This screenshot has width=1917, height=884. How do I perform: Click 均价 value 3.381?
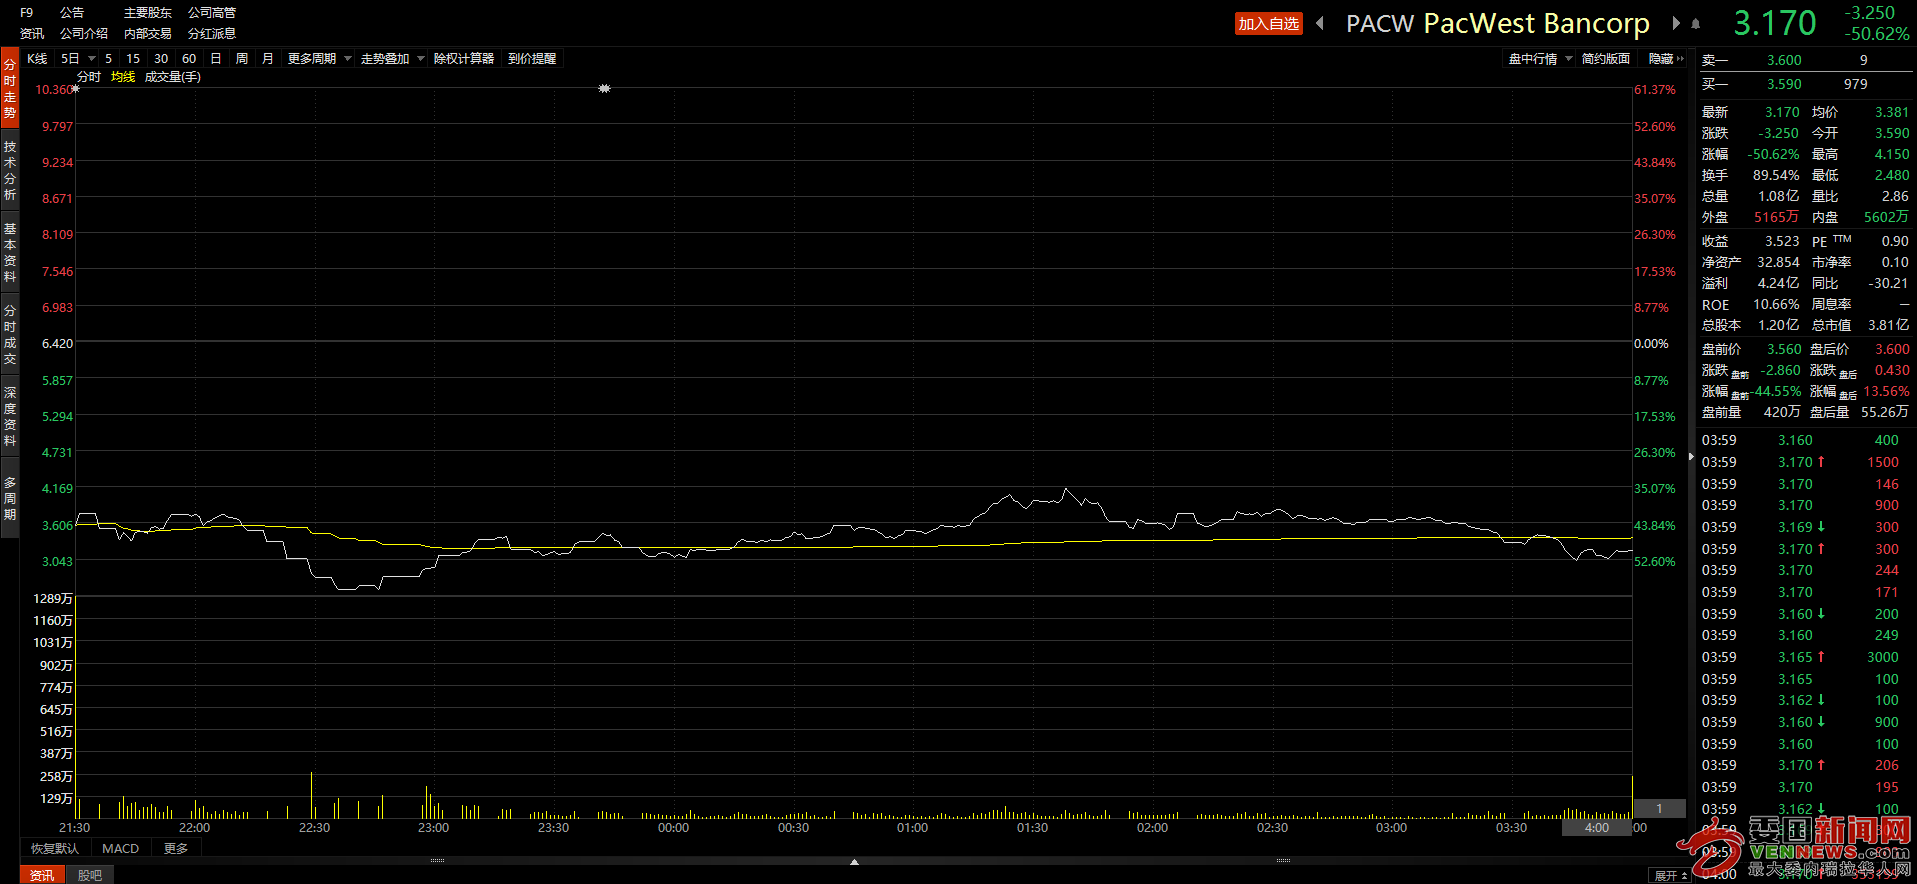[1892, 112]
